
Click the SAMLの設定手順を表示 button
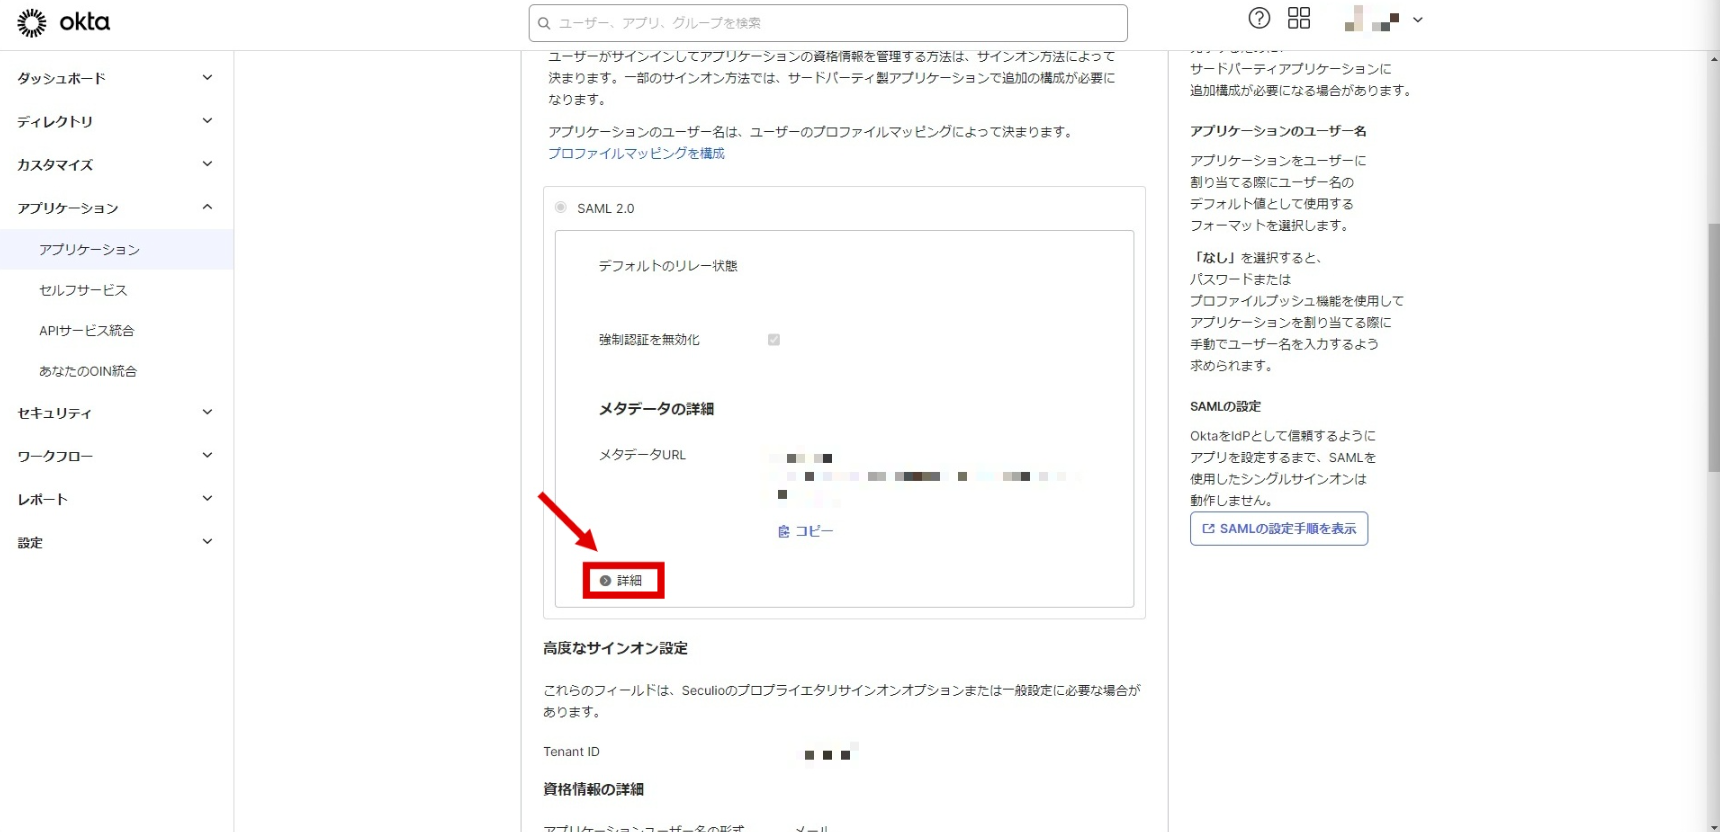pyautogui.click(x=1278, y=529)
